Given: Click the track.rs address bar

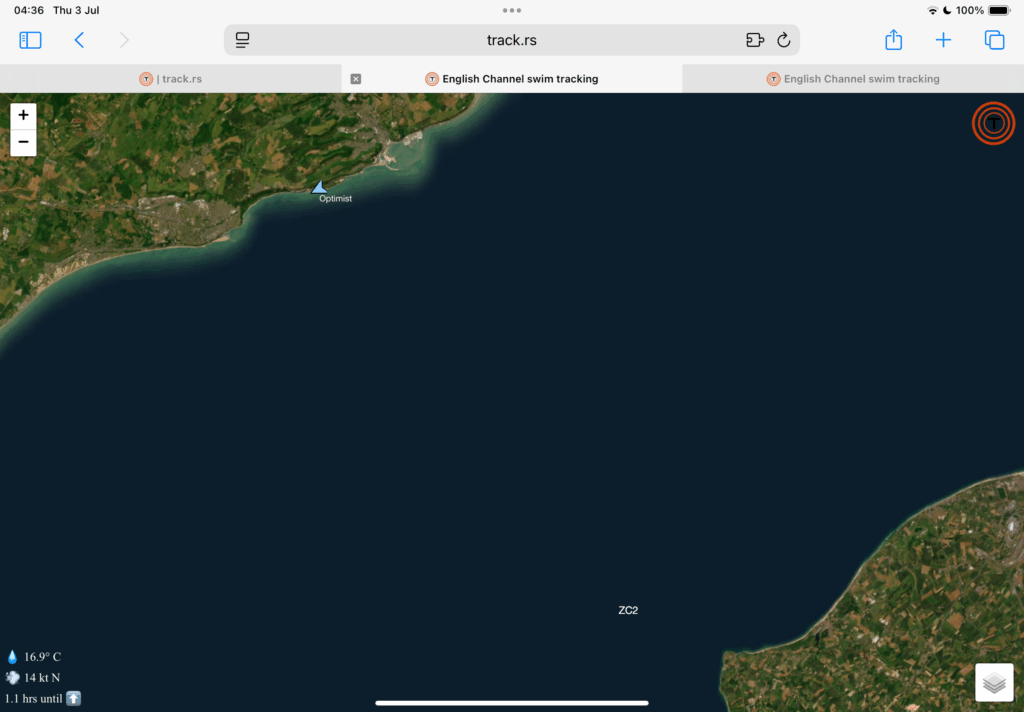Looking at the screenshot, I should (512, 40).
